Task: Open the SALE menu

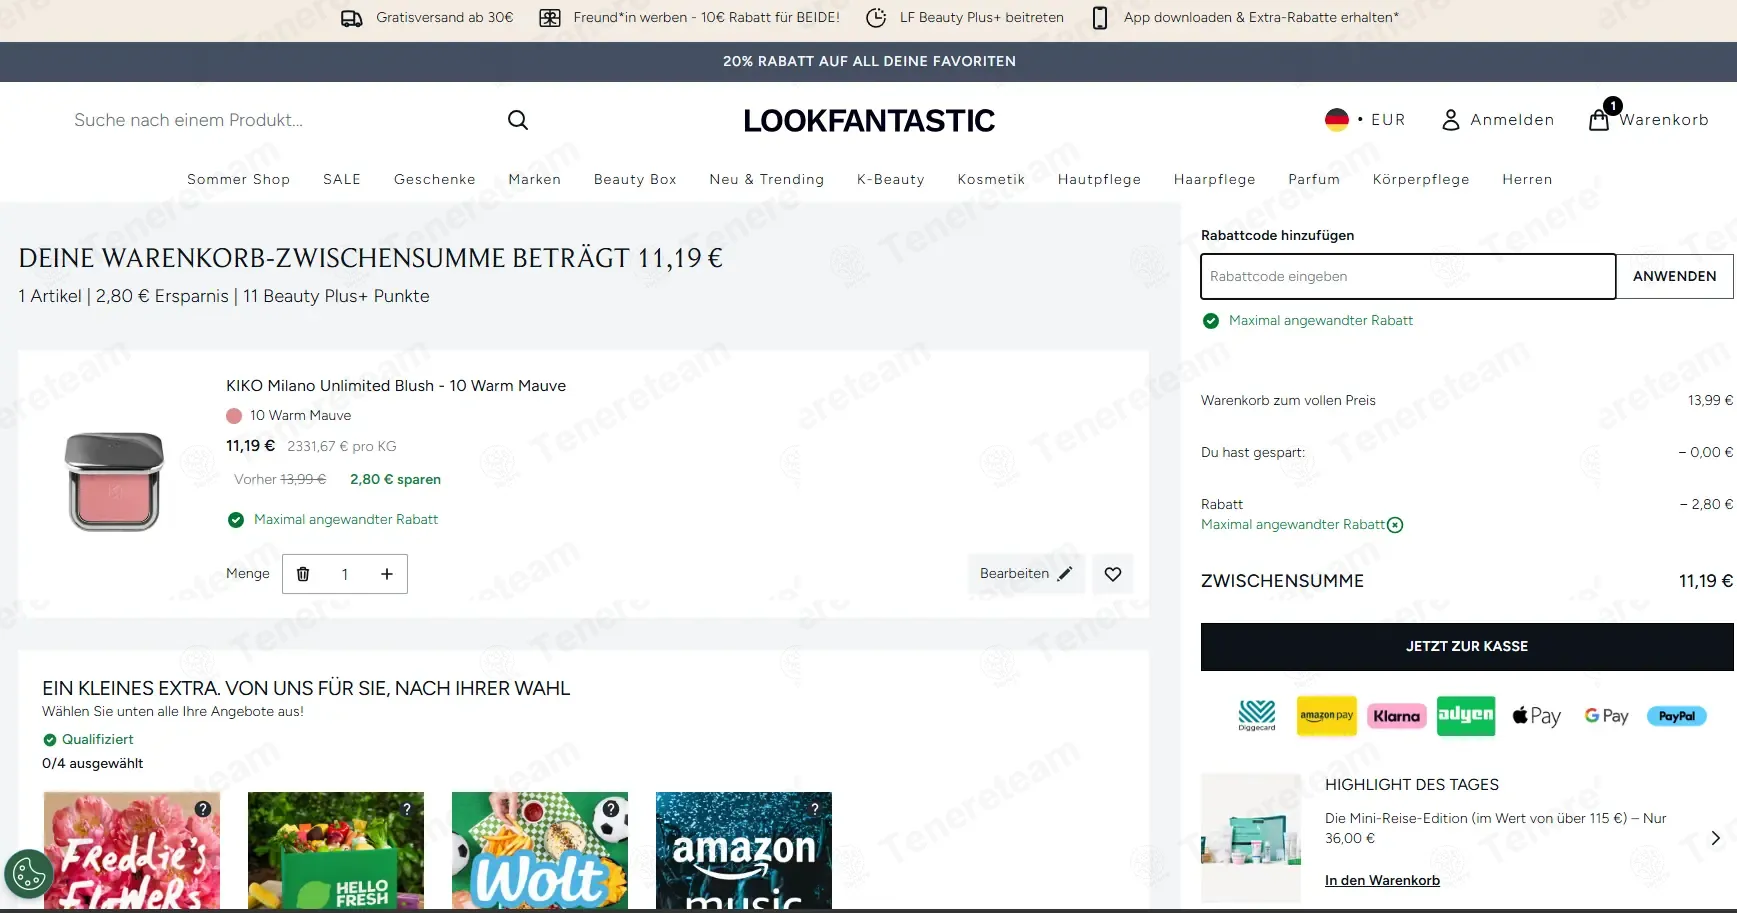Action: [342, 179]
